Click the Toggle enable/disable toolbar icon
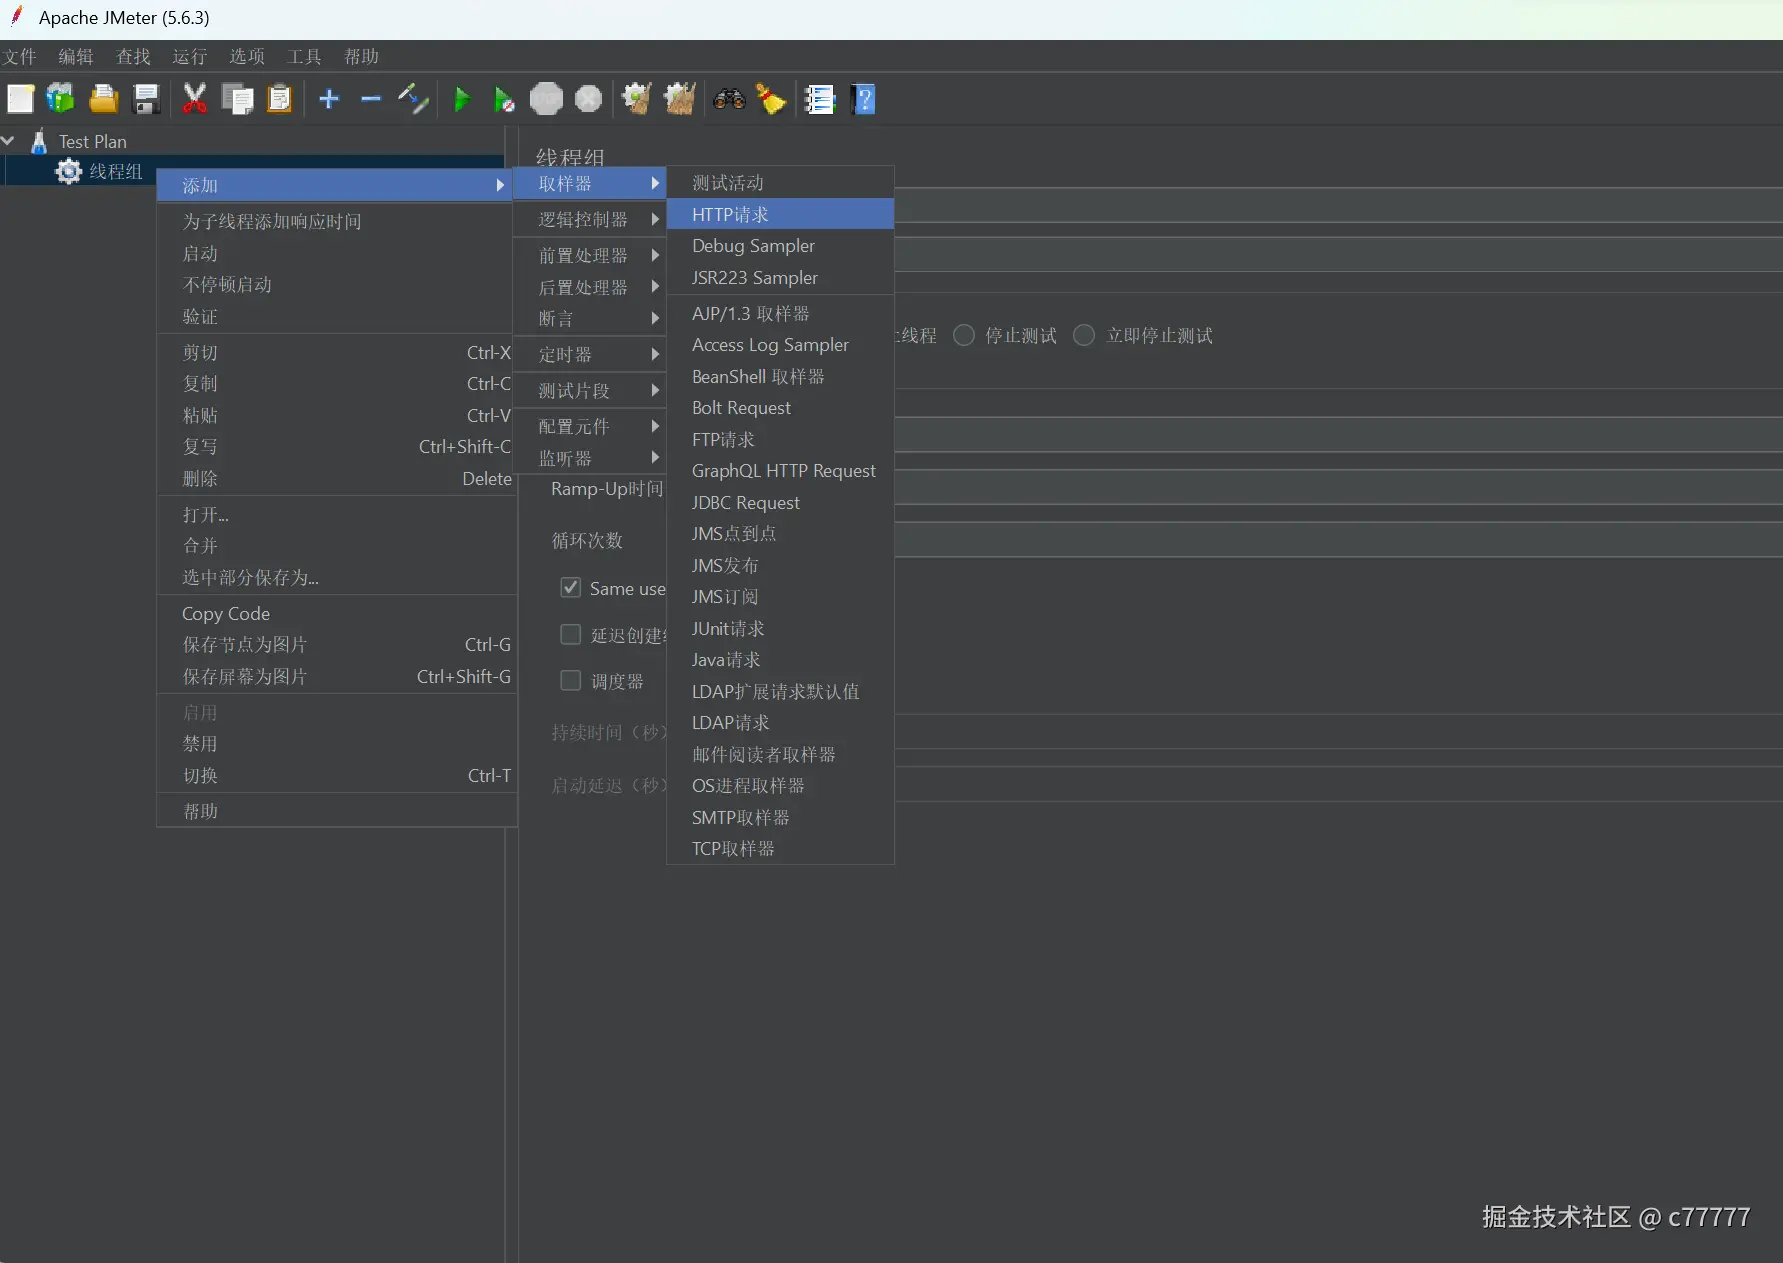1783x1263 pixels. pyautogui.click(x=413, y=99)
